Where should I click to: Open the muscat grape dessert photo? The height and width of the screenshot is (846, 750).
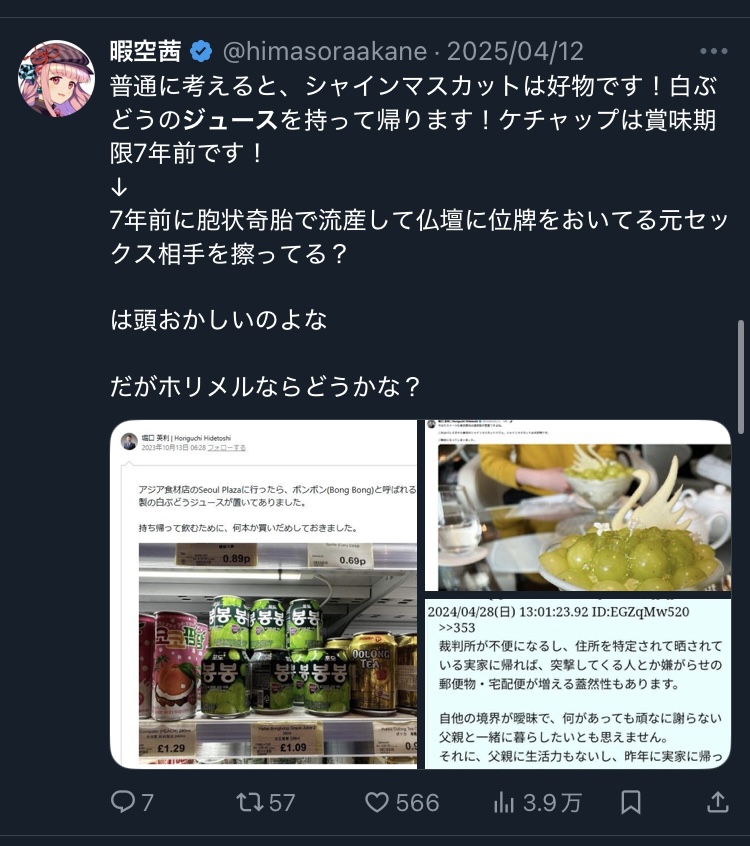(578, 505)
